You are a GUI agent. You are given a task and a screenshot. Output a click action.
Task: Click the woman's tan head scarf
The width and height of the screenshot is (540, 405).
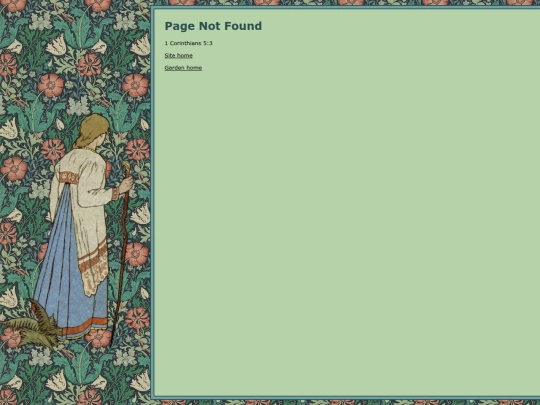(x=91, y=130)
